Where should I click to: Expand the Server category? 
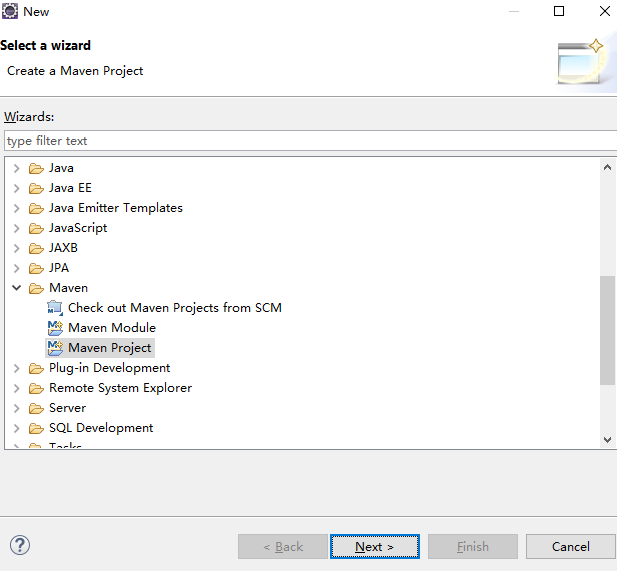(x=17, y=408)
